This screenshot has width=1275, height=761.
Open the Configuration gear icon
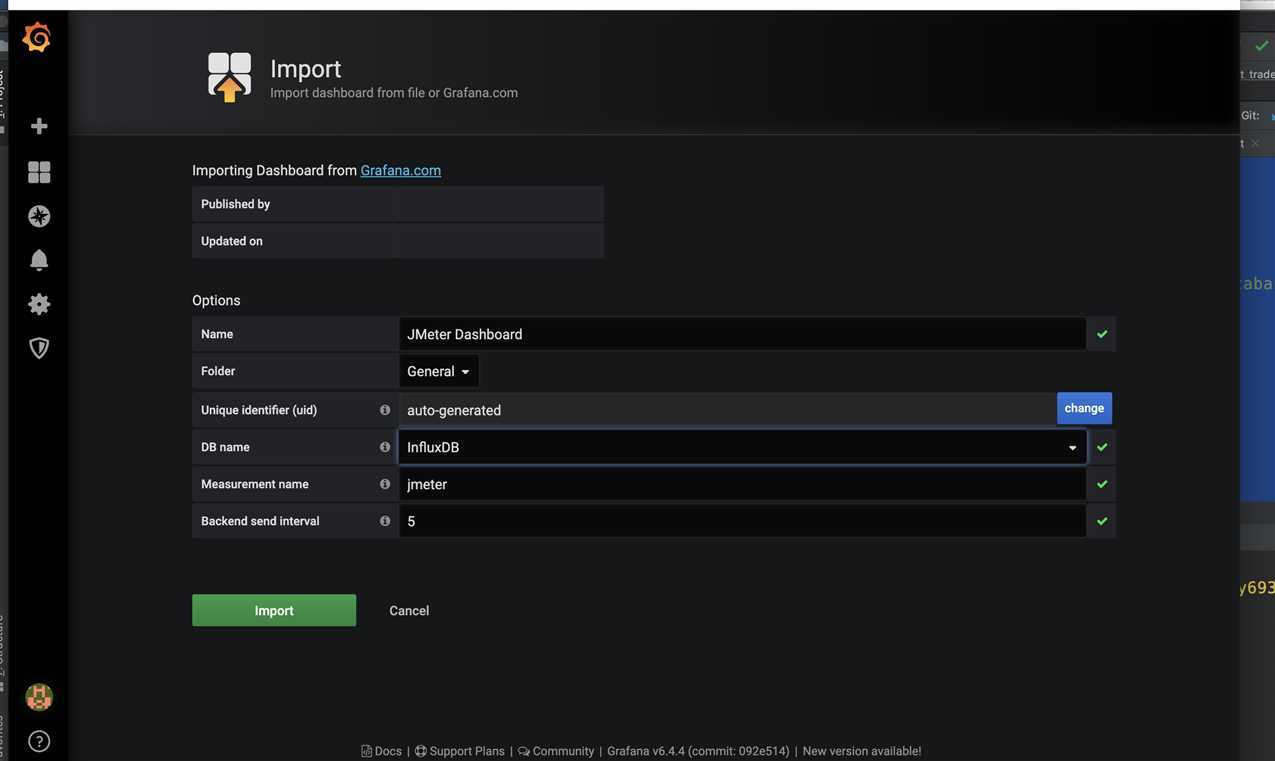point(39,304)
